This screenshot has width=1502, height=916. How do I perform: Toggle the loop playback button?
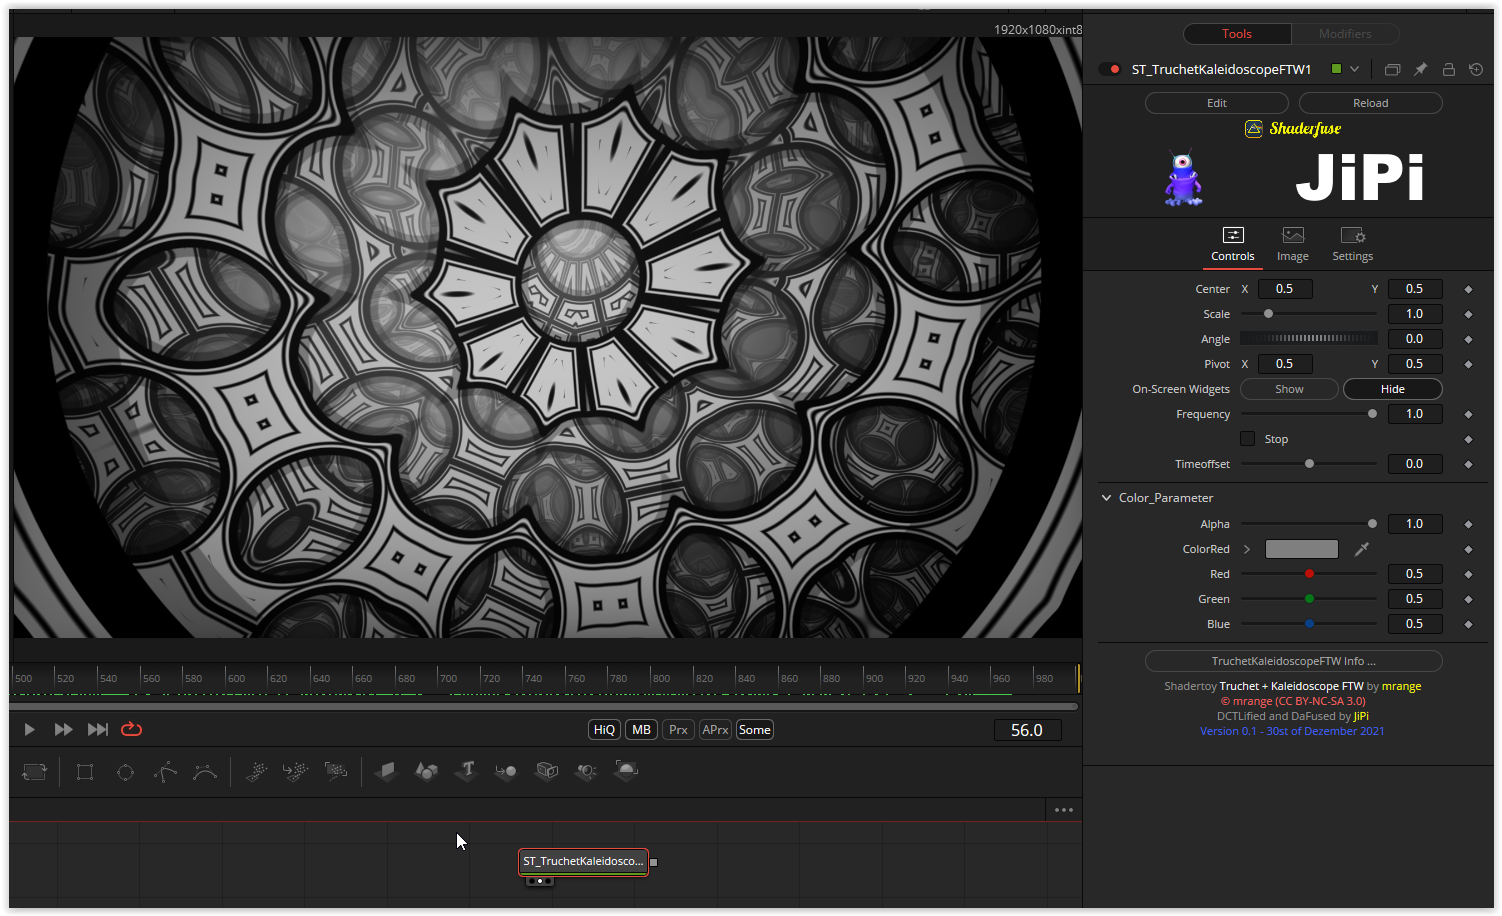coord(131,729)
